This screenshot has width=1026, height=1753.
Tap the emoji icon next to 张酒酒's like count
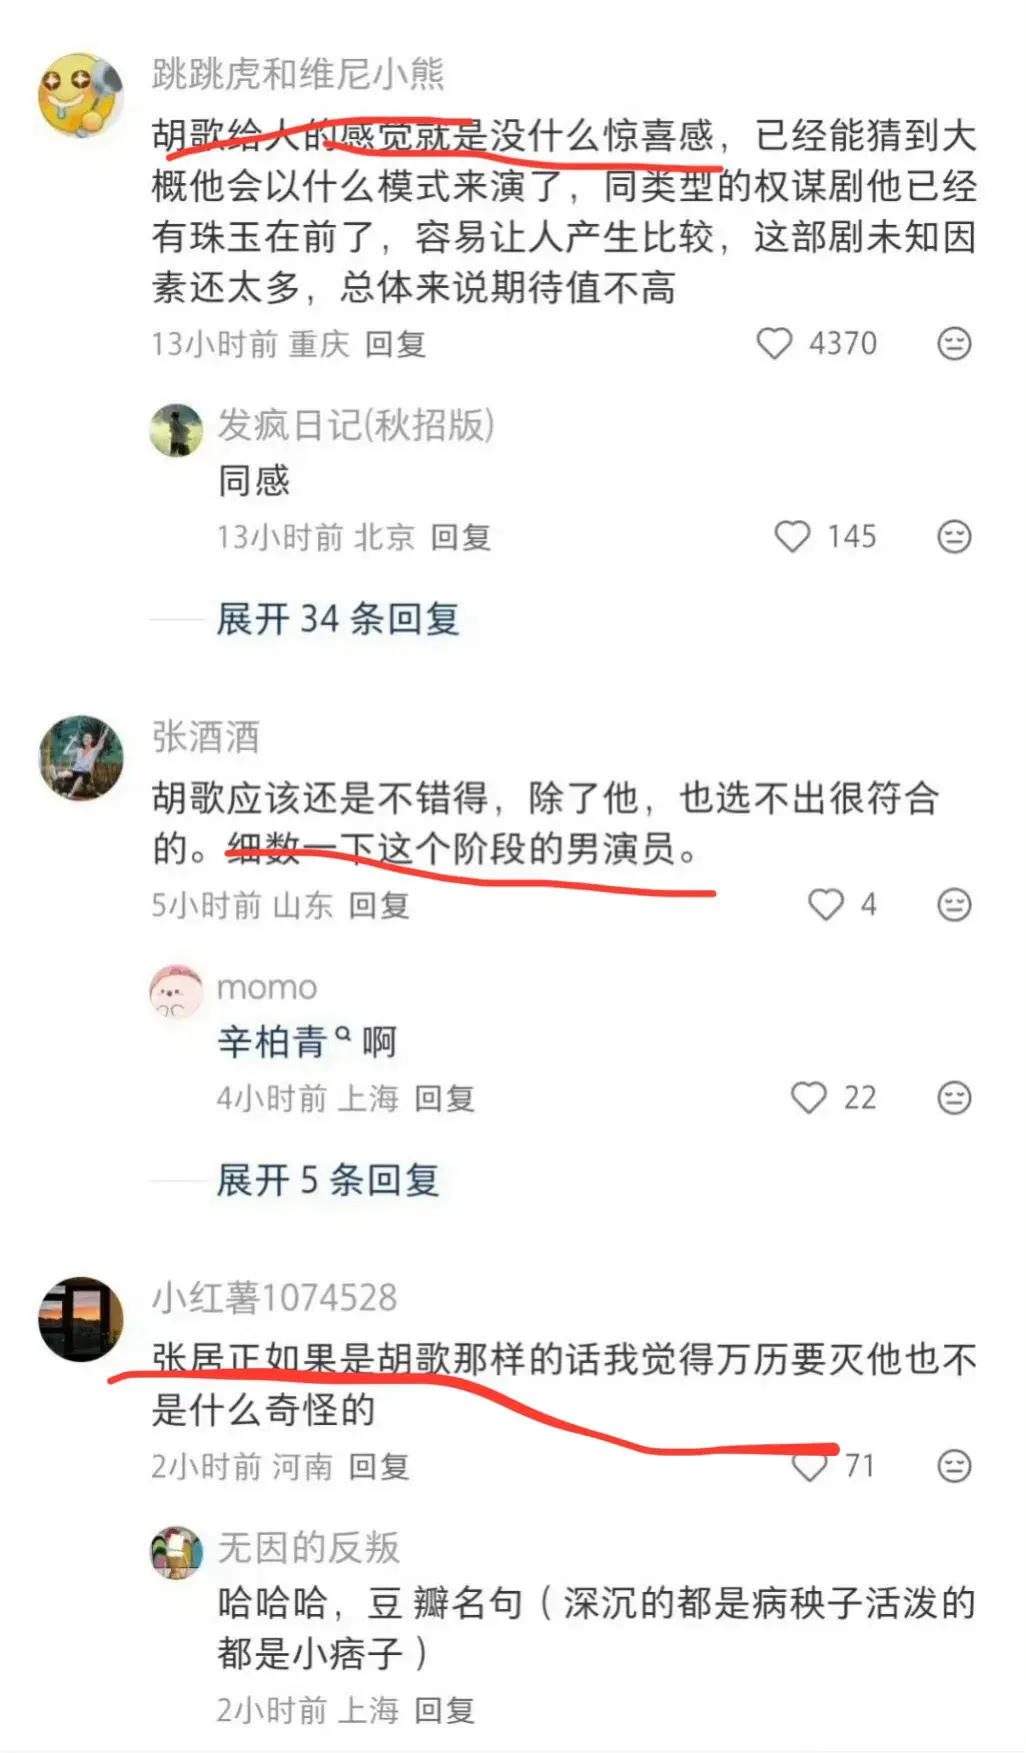click(954, 905)
